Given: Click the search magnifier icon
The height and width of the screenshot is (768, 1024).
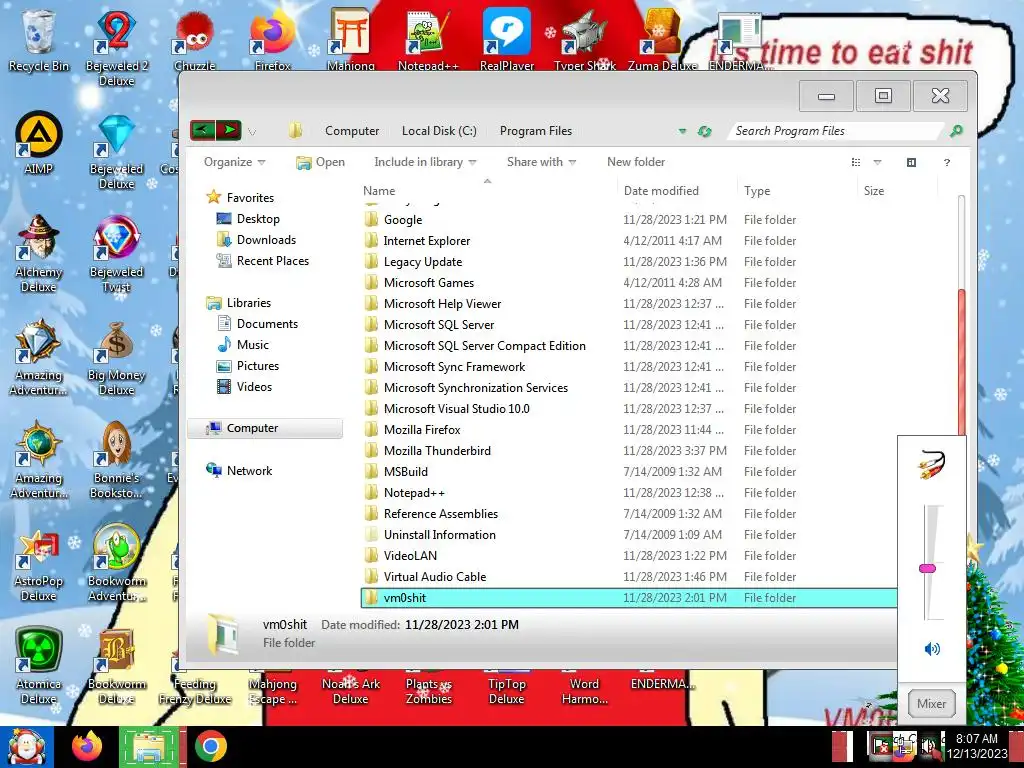Looking at the screenshot, I should 956,131.
